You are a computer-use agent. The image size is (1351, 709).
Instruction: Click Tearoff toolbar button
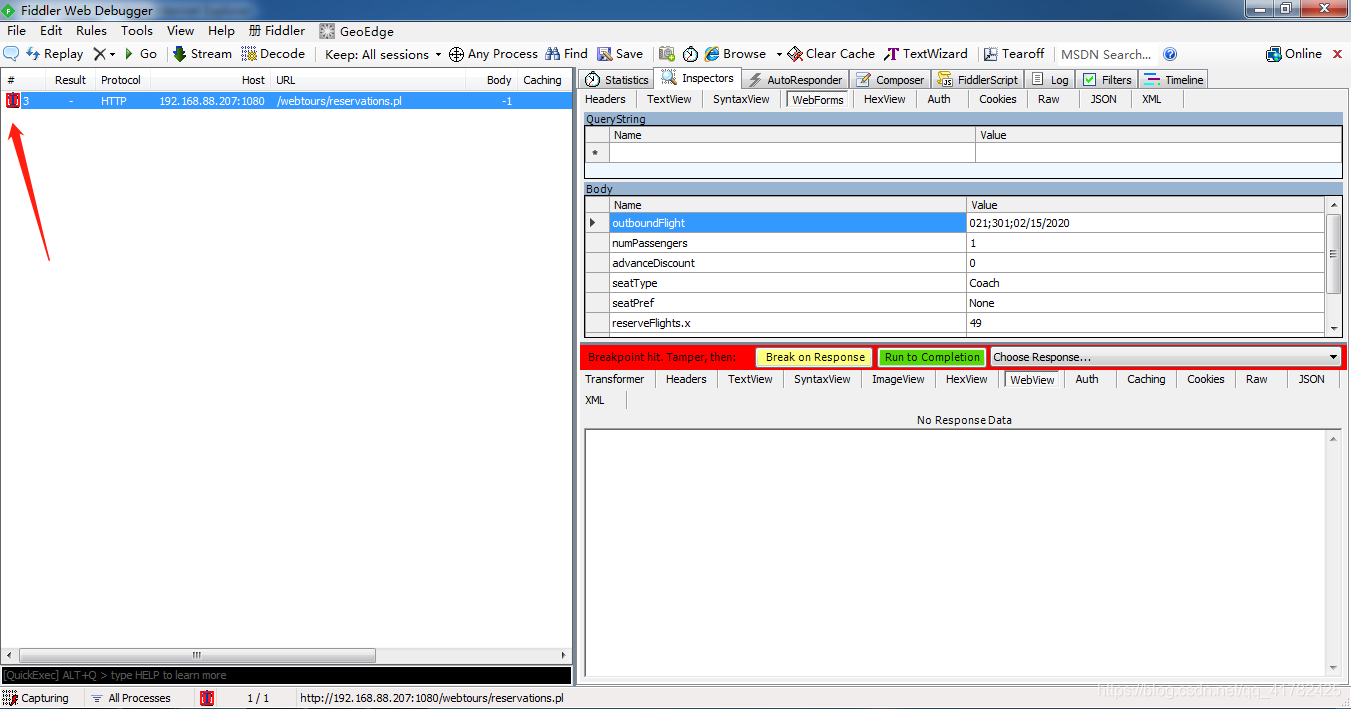pyautogui.click(x=1014, y=54)
